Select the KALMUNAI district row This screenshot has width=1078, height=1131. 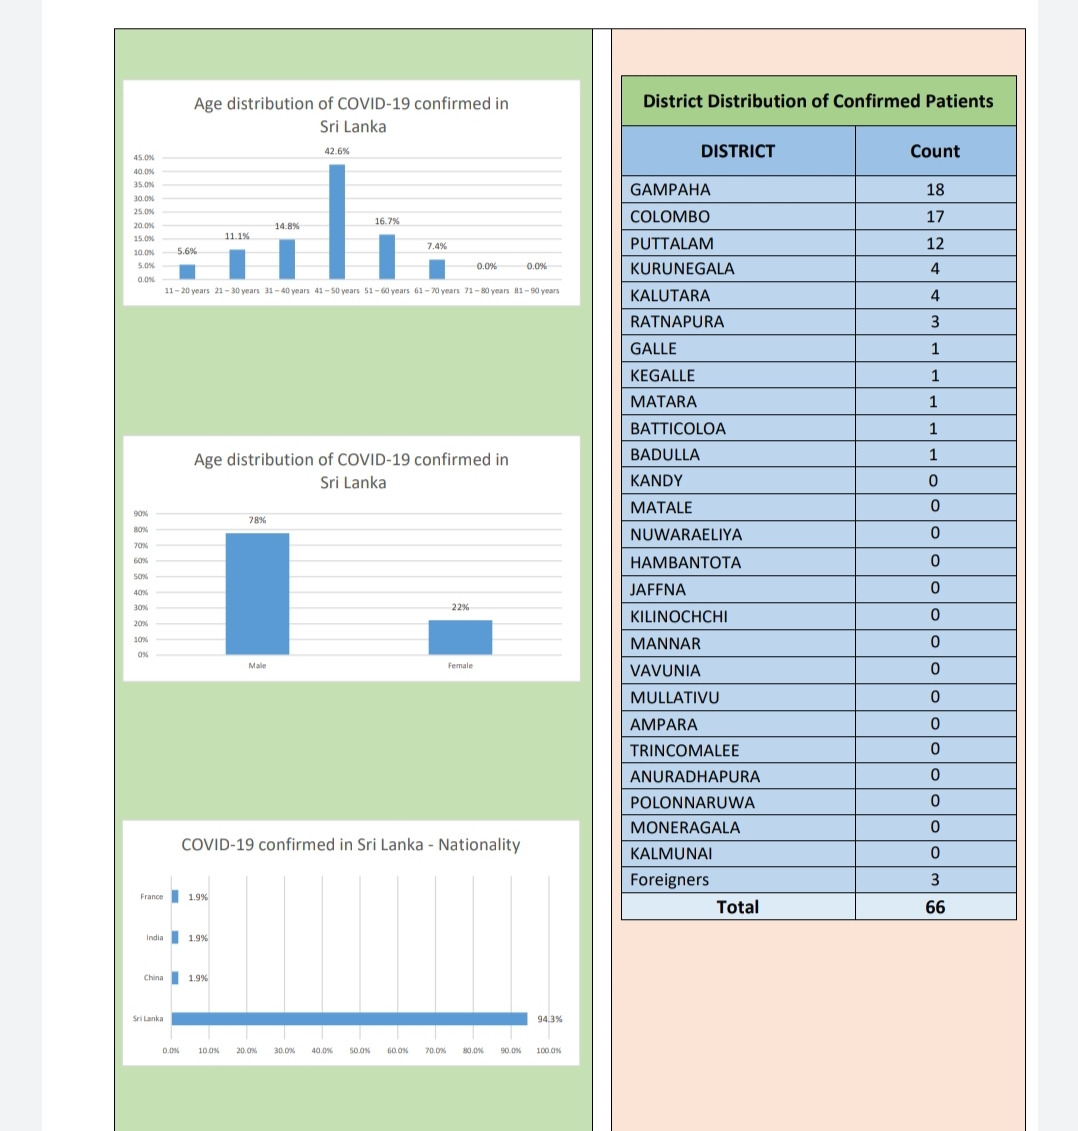(819, 853)
